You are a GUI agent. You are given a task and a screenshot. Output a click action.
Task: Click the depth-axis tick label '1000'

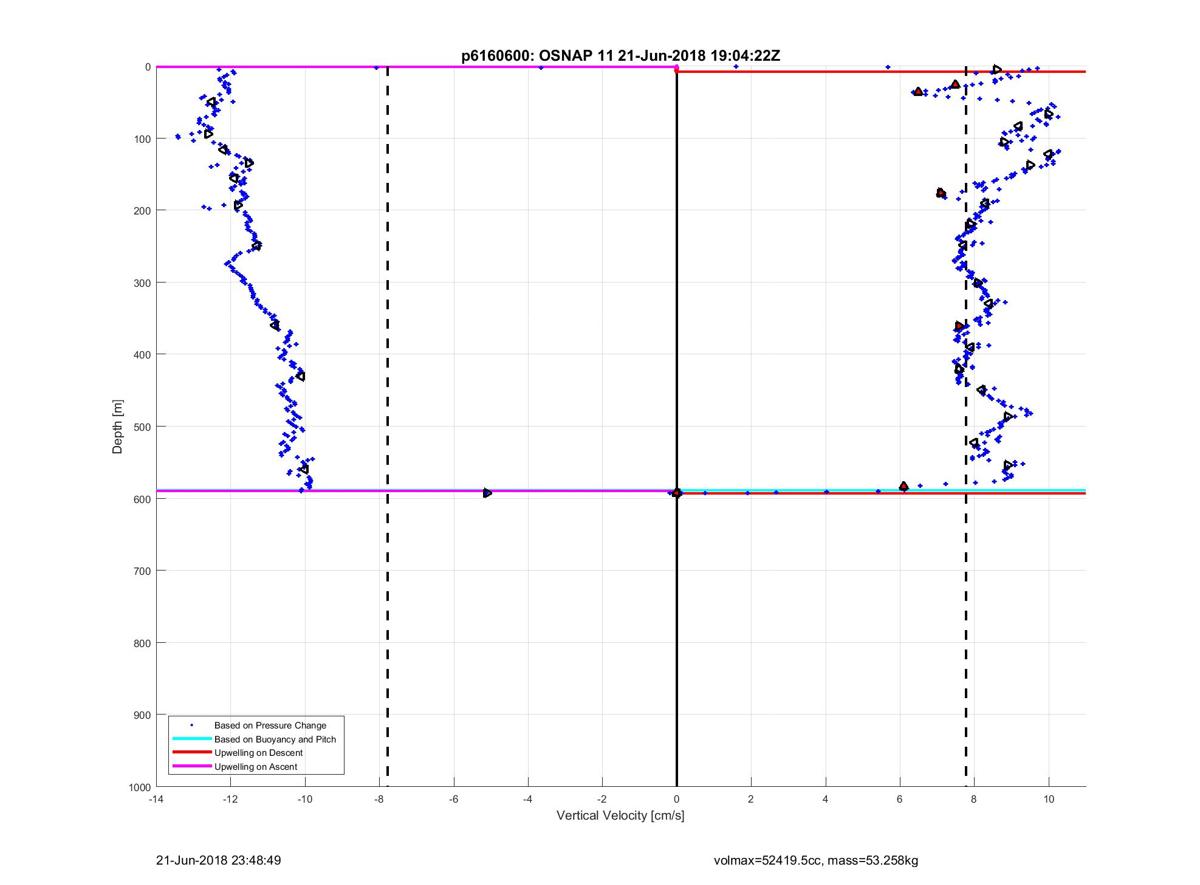pos(138,787)
